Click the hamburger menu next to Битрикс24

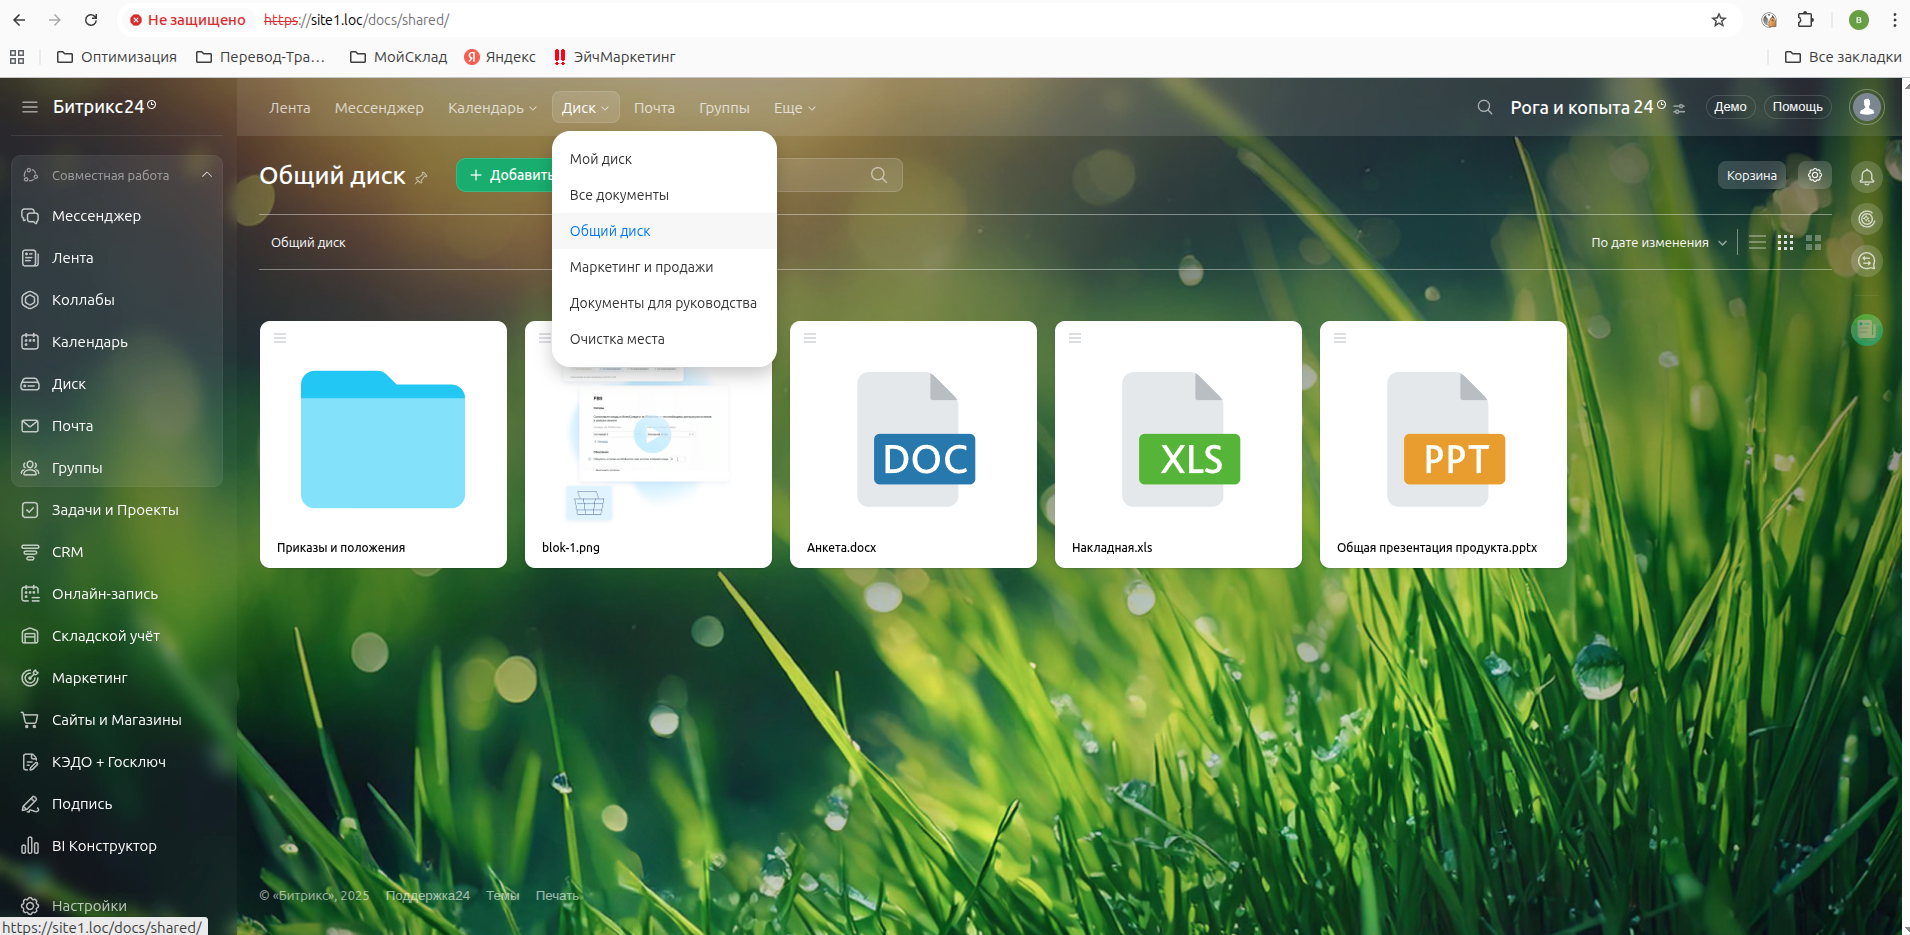(x=30, y=107)
